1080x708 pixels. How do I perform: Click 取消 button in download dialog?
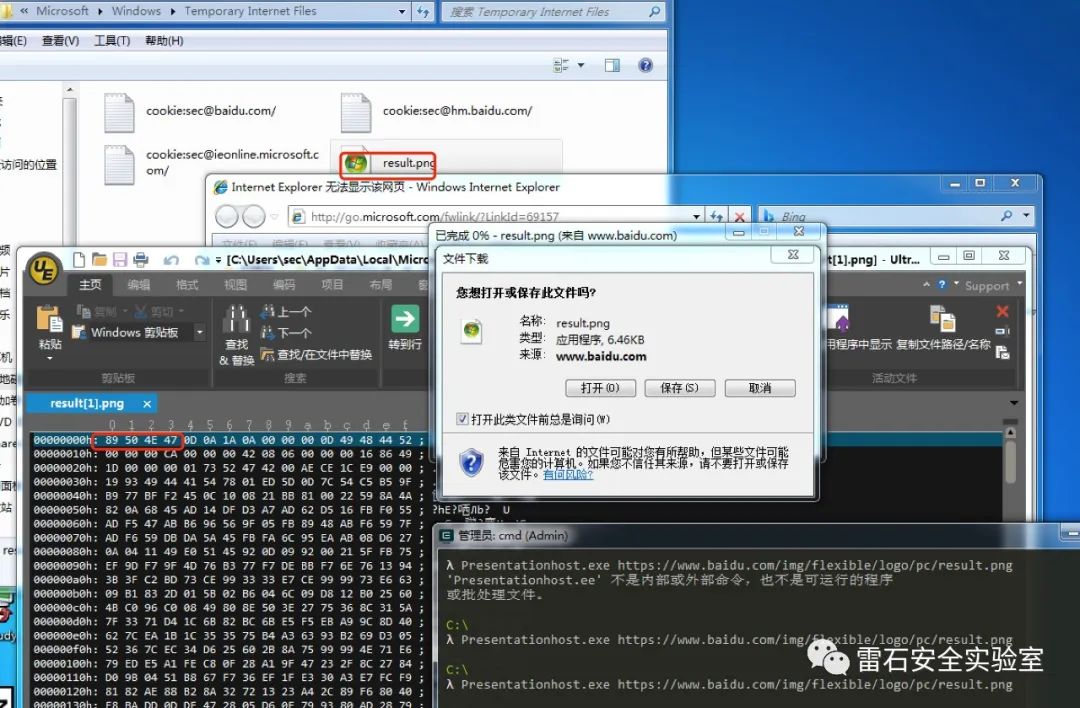click(760, 388)
